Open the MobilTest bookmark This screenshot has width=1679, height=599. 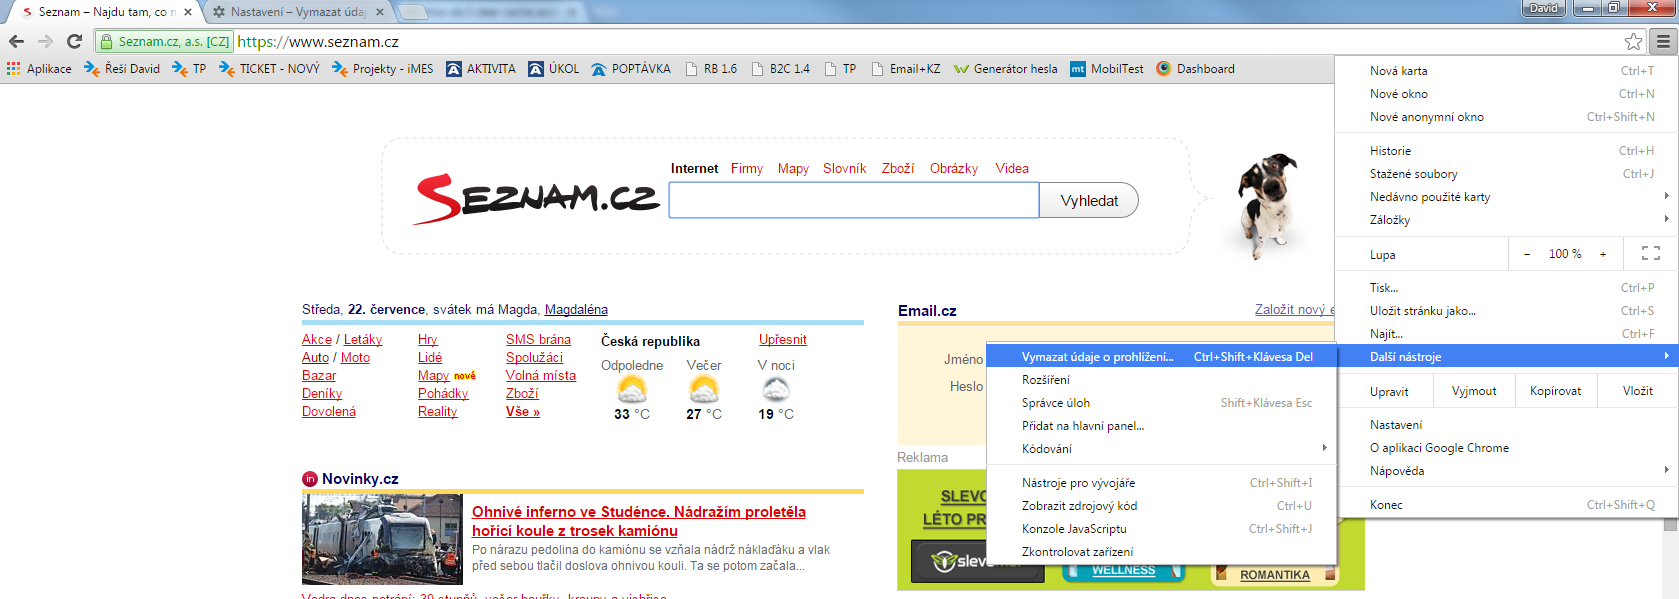[x=1107, y=69]
